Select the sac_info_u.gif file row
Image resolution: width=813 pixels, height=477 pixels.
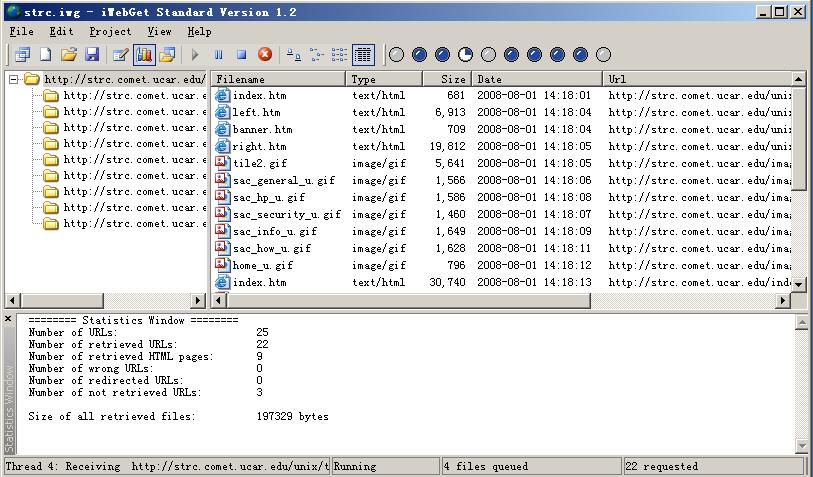(502, 231)
